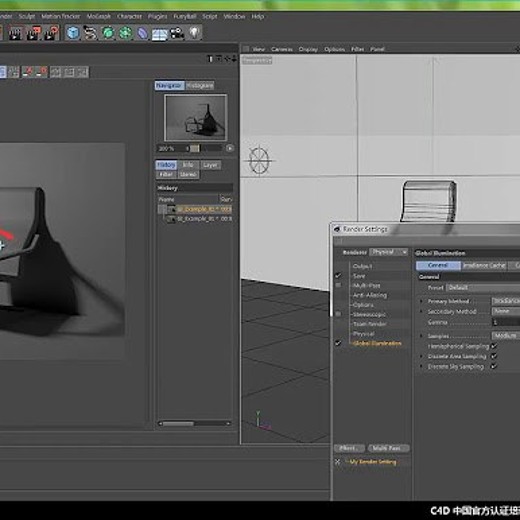Expand the Primary Method arrow

[x=422, y=301]
